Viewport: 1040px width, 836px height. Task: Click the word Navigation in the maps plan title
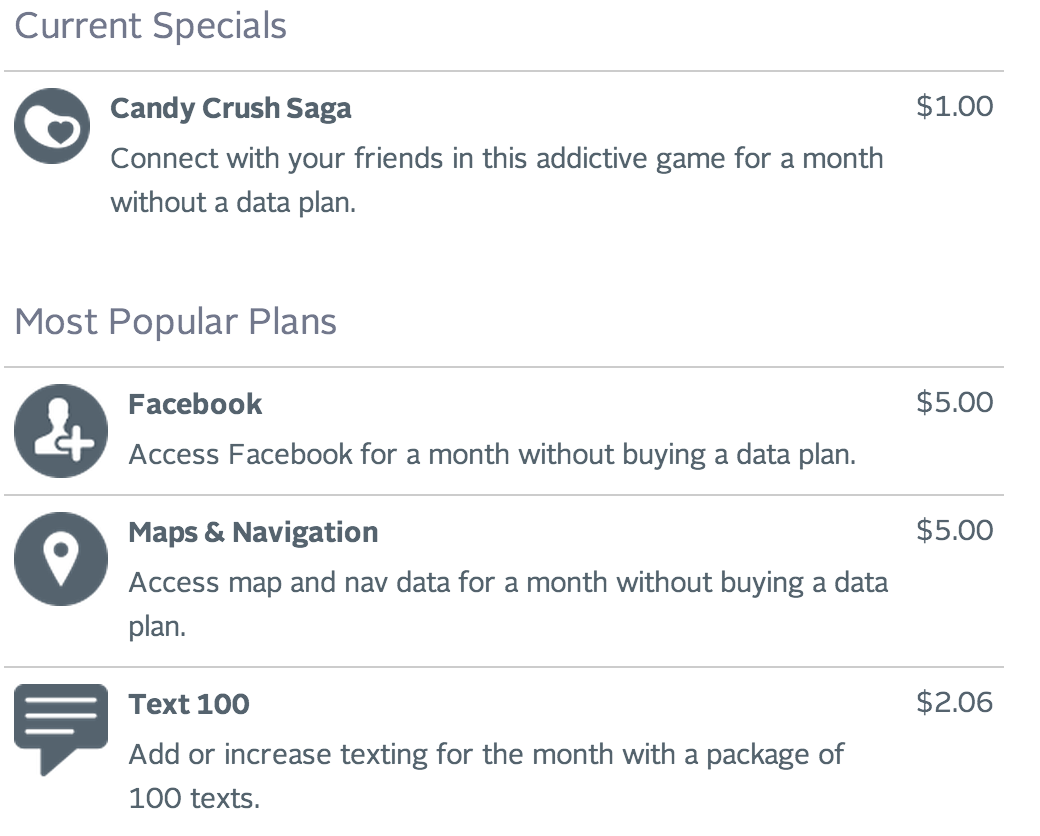(304, 532)
